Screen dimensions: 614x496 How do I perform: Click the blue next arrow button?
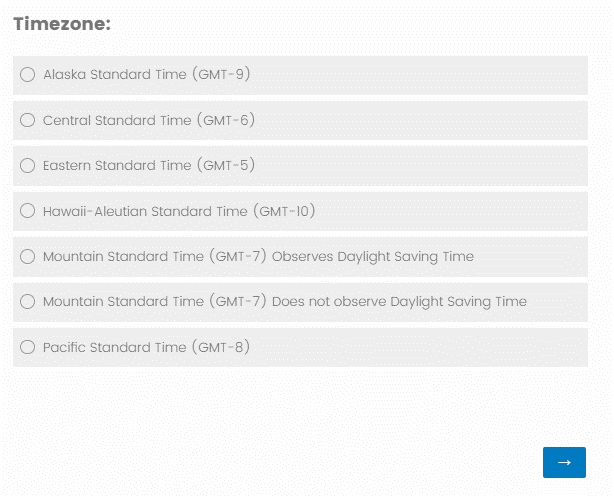[x=564, y=462]
